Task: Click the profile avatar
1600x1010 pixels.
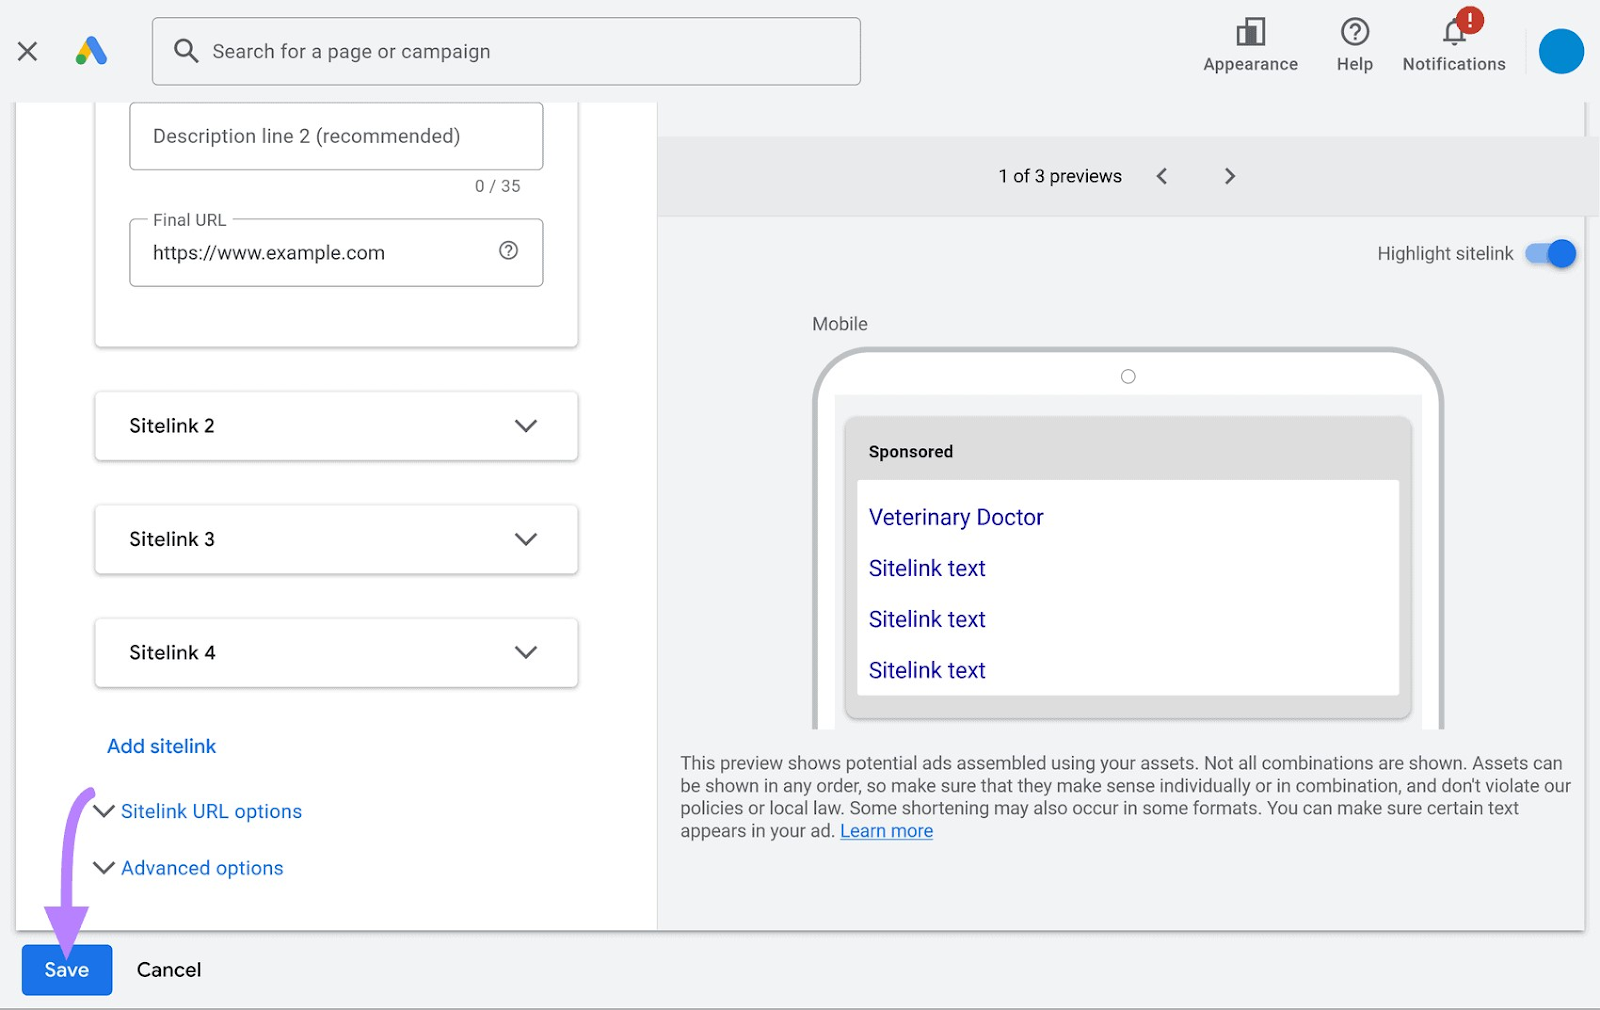Action: pos(1560,51)
